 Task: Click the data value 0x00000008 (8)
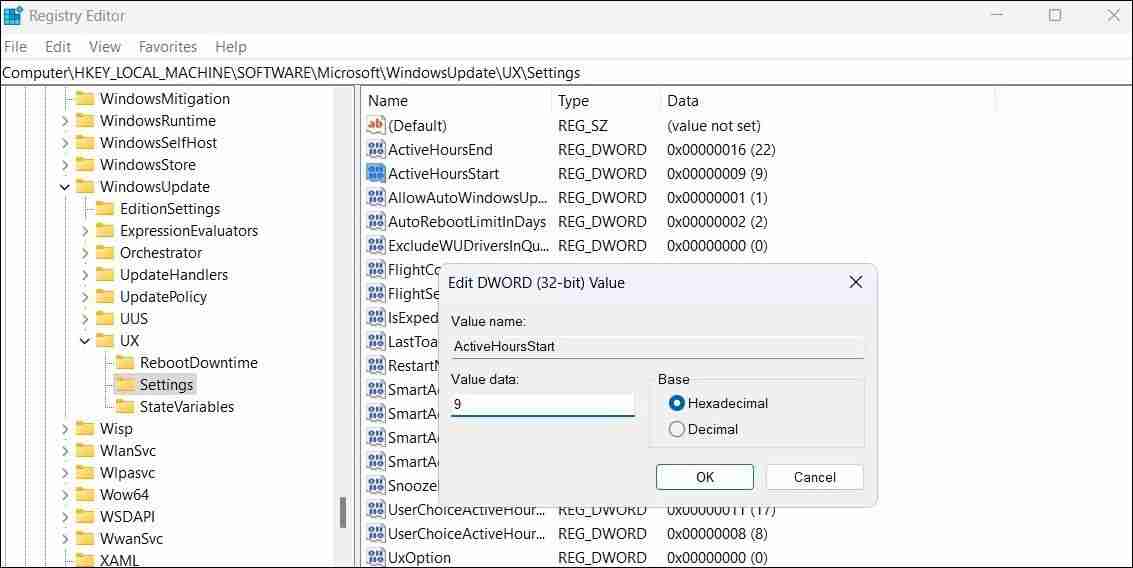tap(717, 533)
